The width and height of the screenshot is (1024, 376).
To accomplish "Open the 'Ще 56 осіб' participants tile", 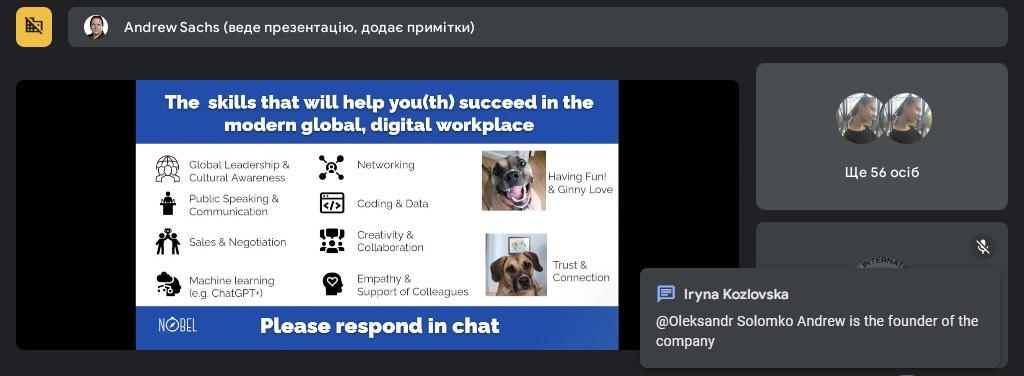I will tap(882, 136).
